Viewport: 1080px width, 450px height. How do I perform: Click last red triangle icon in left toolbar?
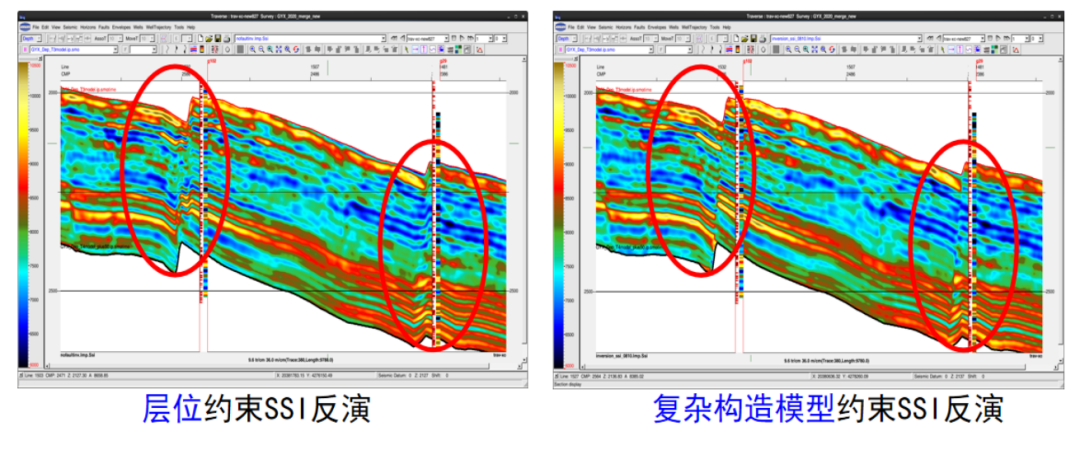479,50
